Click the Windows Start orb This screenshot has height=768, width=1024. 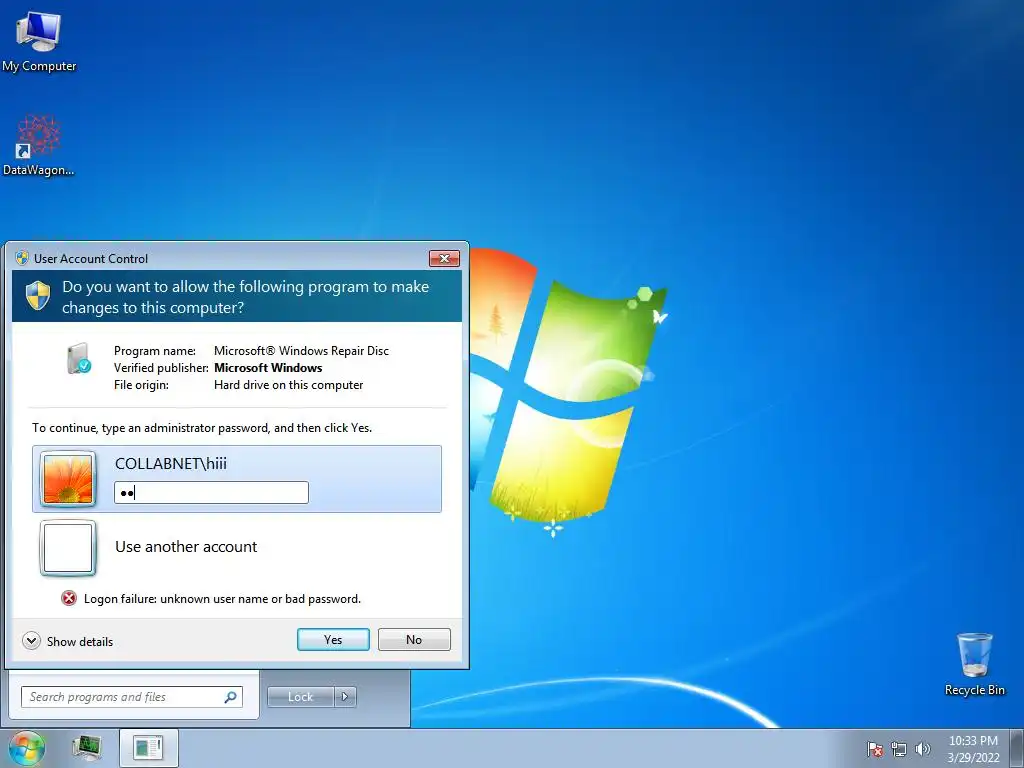pyautogui.click(x=26, y=748)
